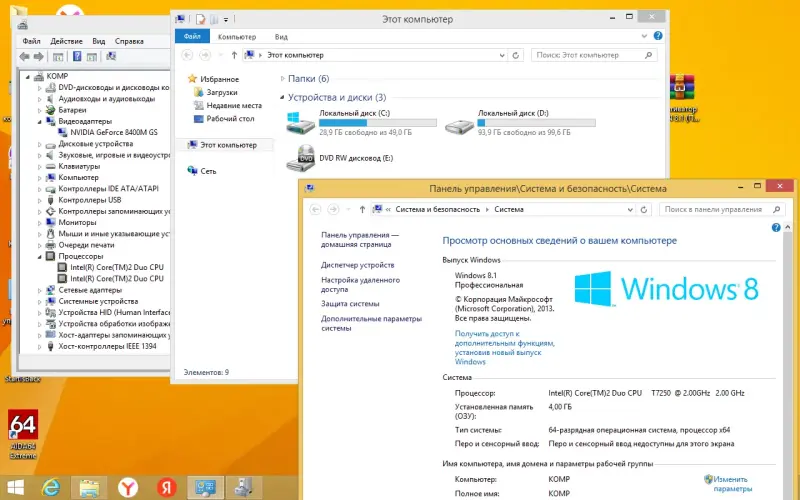Click search box in панели управления
The width and height of the screenshot is (800, 500).
click(722, 209)
